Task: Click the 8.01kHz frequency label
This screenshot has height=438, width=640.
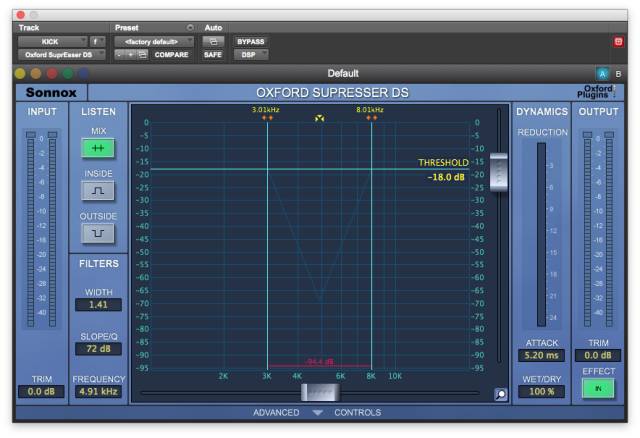Action: click(370, 110)
